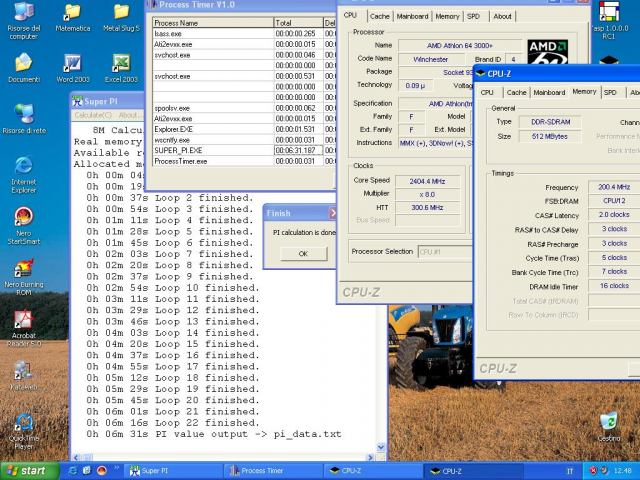This screenshot has height=480, width=640.
Task: Activate second CPU-Z taskbar button
Action: (x=474, y=471)
